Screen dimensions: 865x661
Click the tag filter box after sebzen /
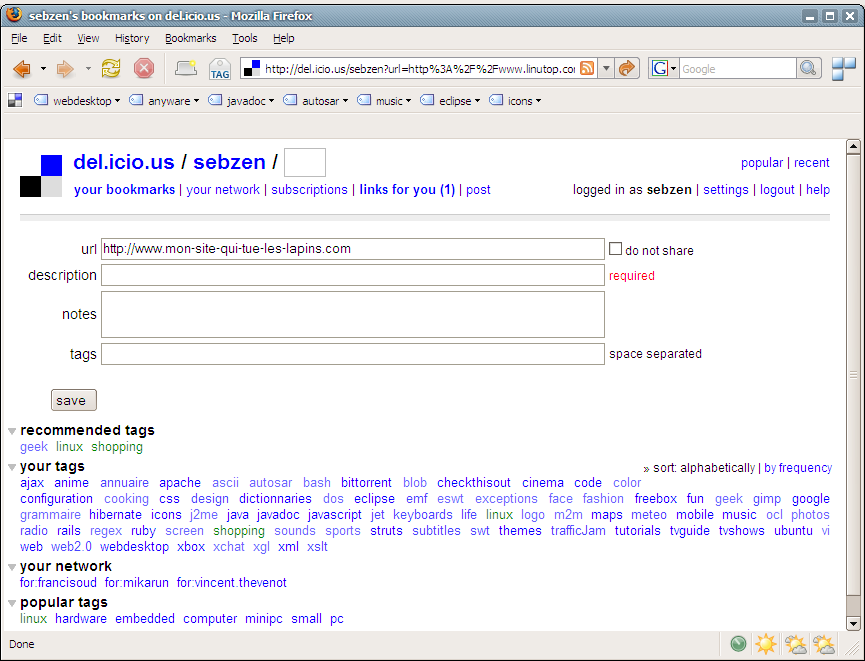[x=305, y=162]
